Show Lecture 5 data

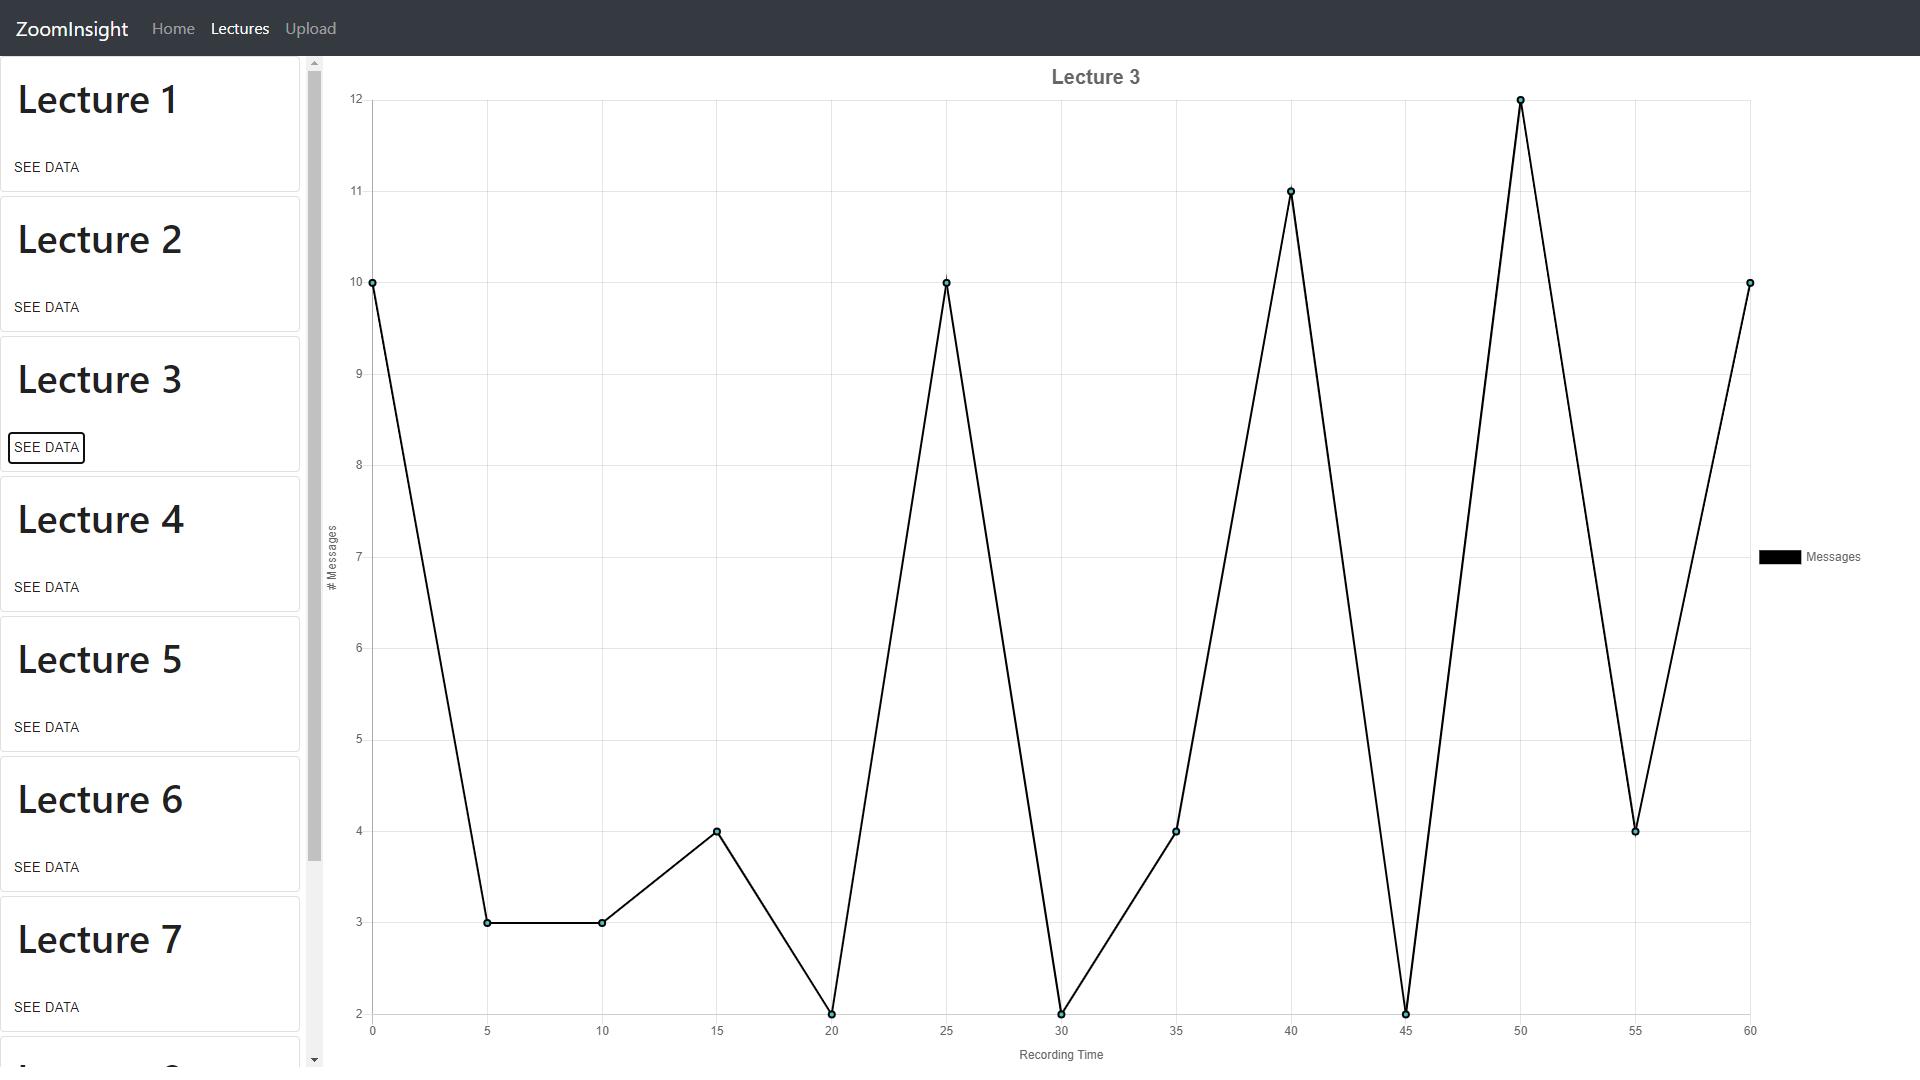click(46, 727)
